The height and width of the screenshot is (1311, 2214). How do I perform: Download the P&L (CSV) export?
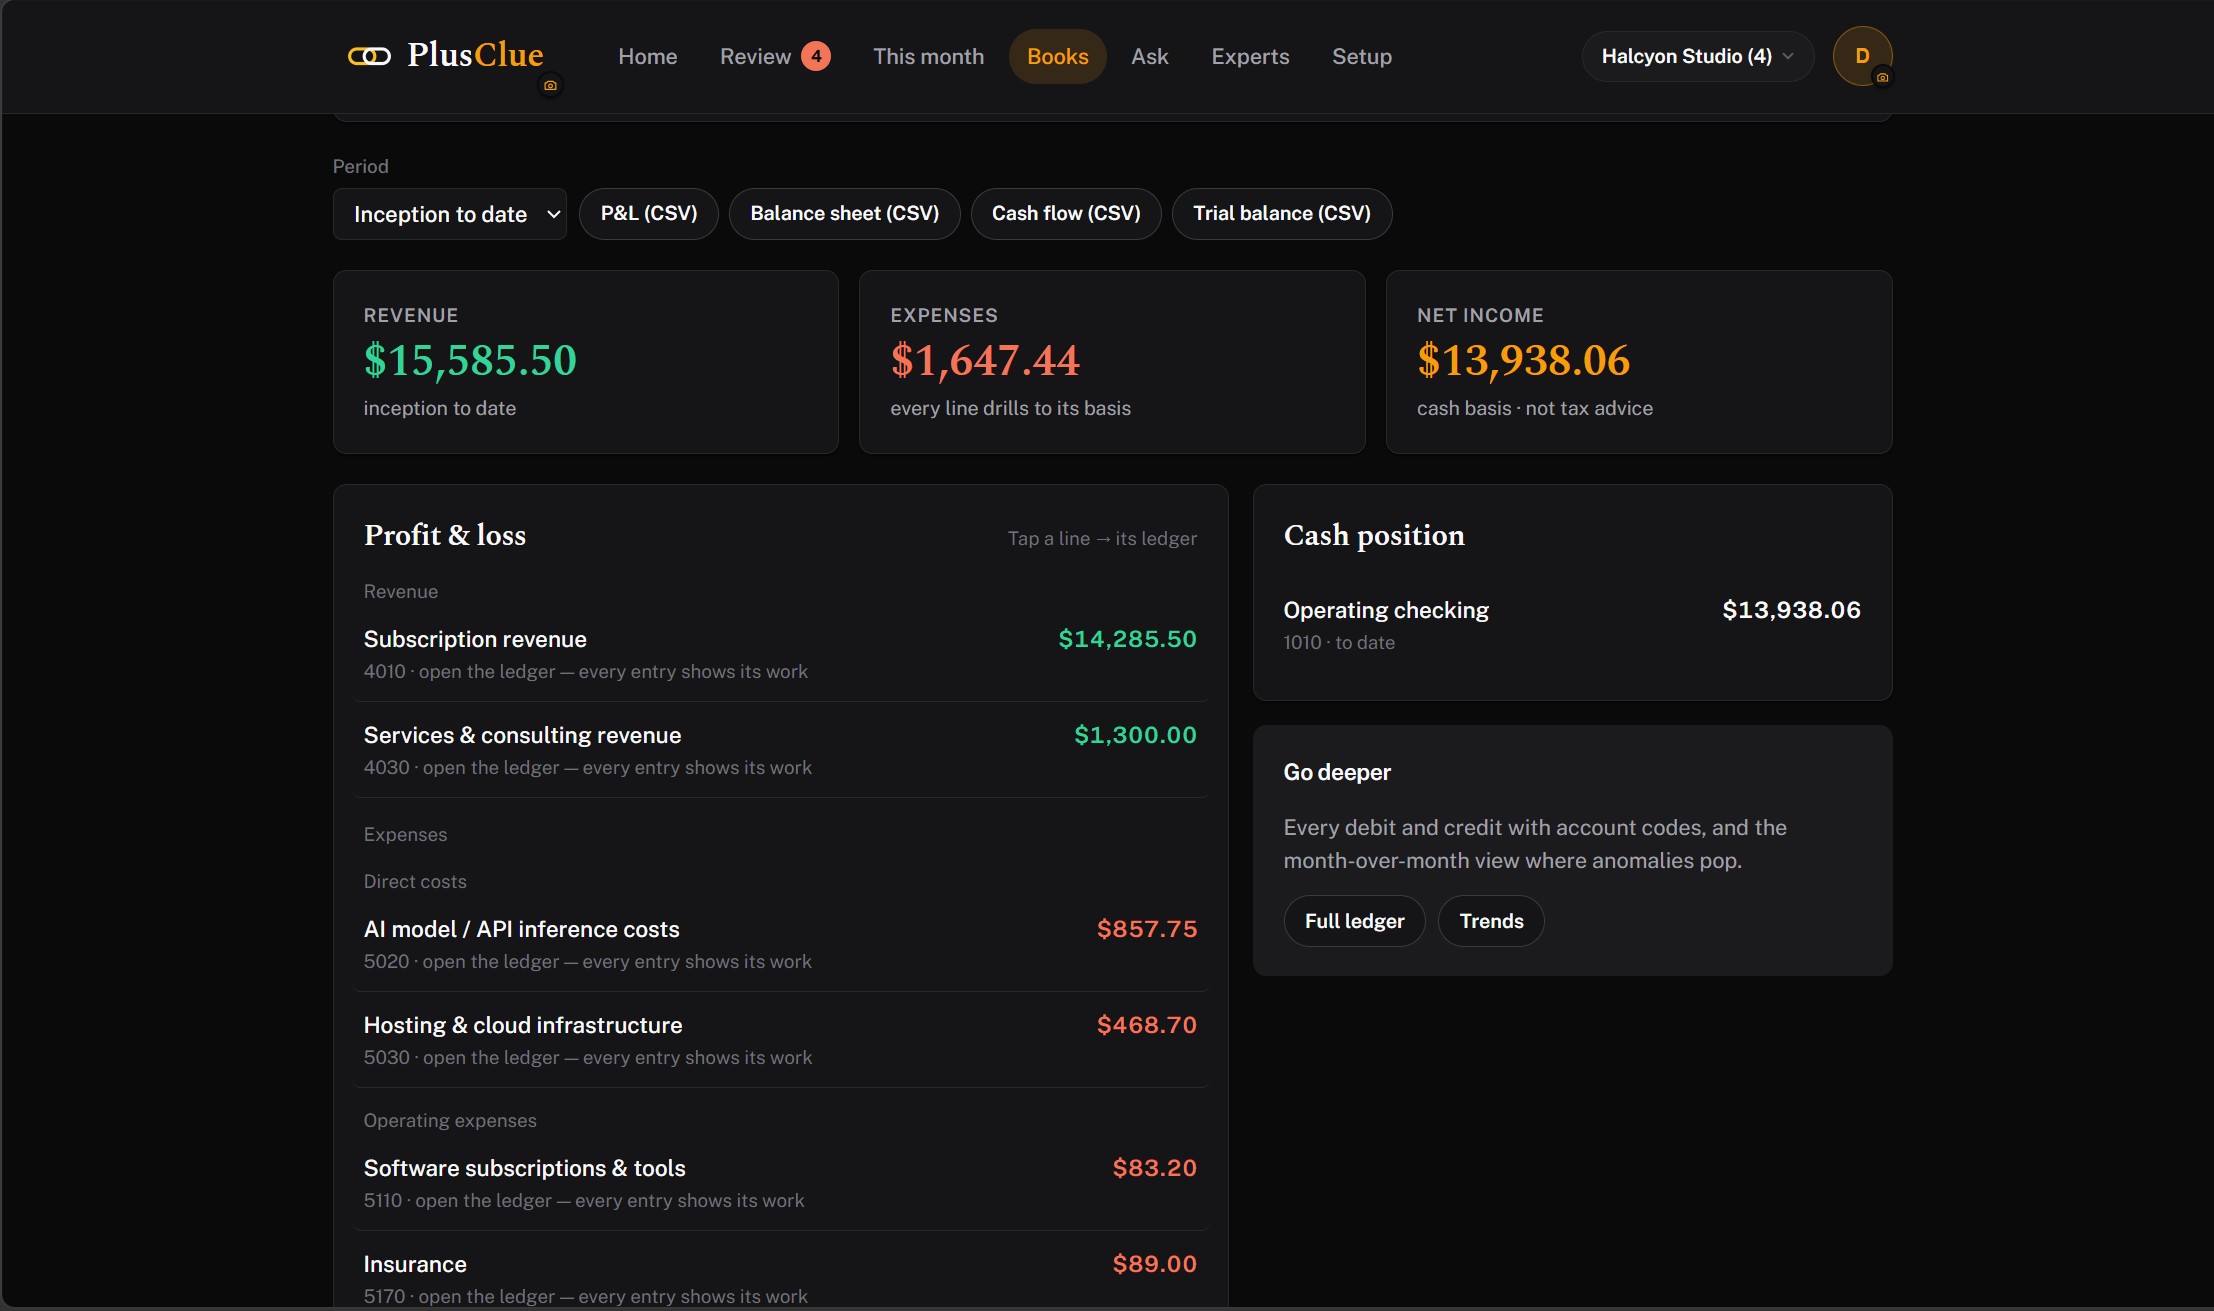(649, 214)
